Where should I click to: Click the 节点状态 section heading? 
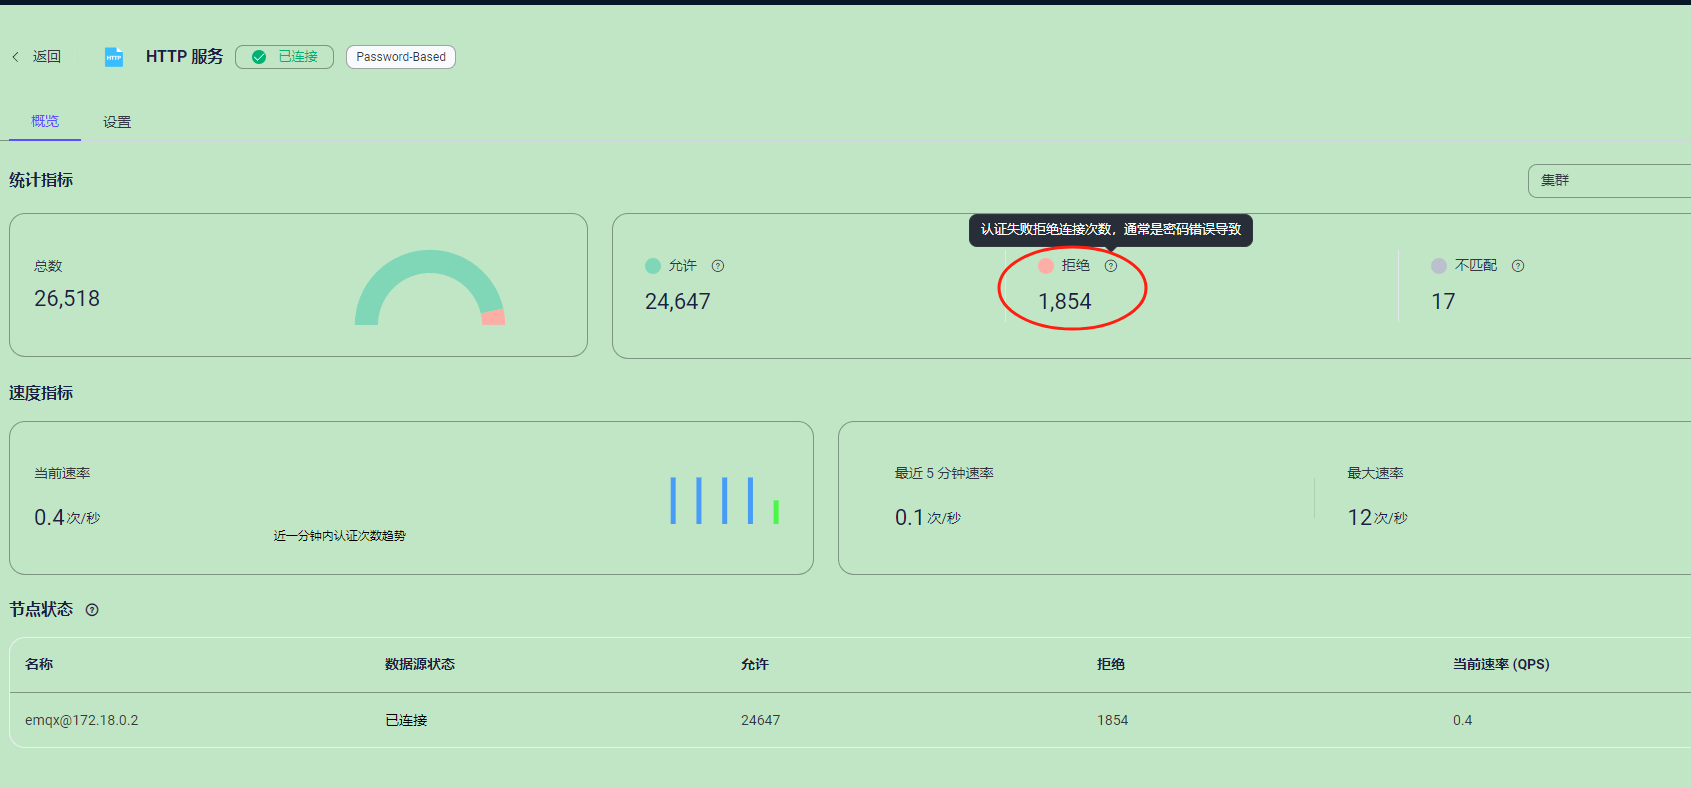41,609
